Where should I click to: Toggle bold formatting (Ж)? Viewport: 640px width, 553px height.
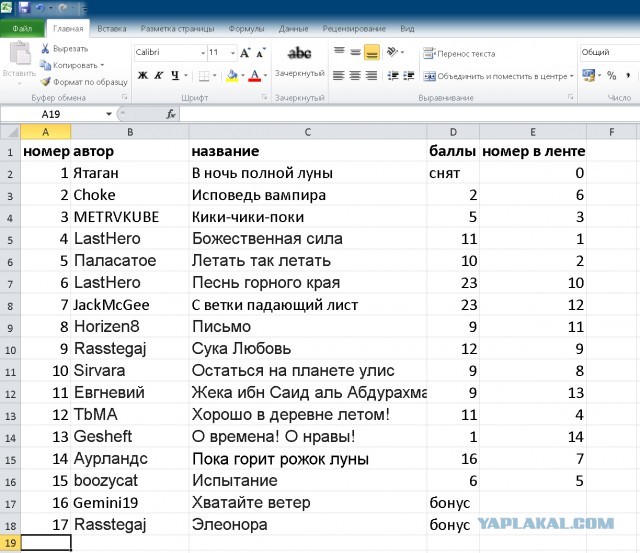click(142, 75)
